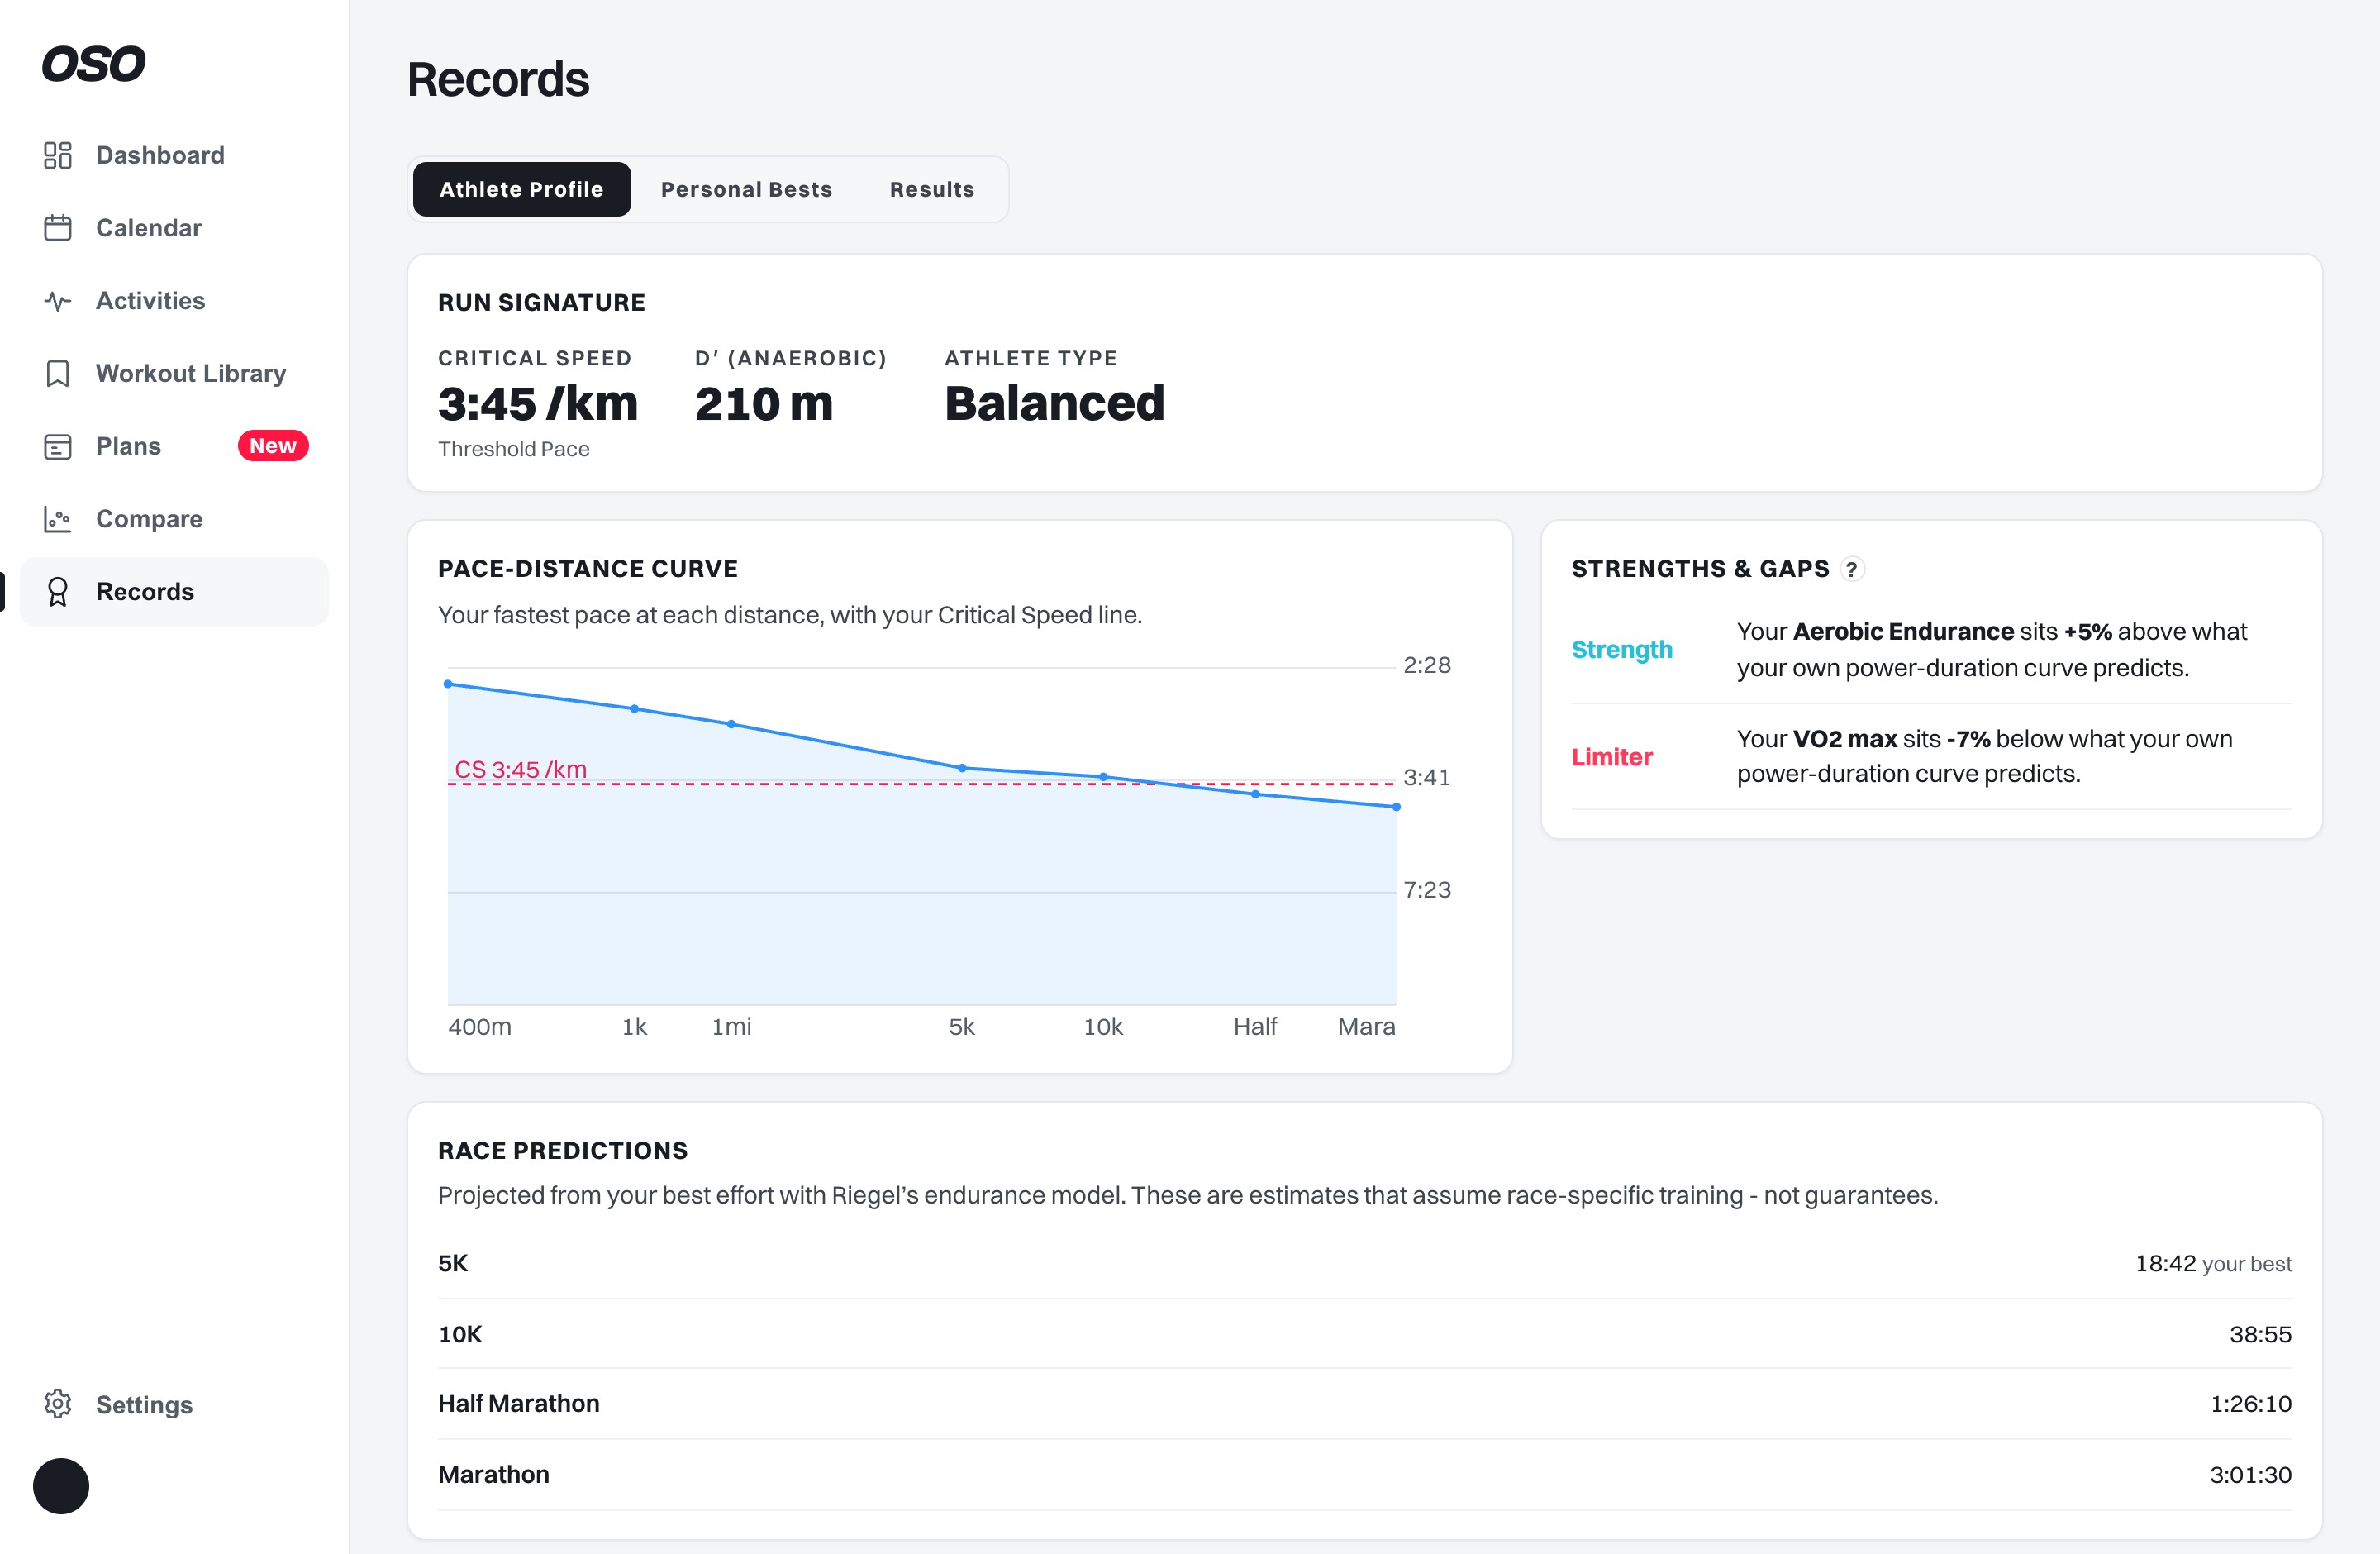Click the OSO logo
2380x1554 pixels.
pos(93,64)
